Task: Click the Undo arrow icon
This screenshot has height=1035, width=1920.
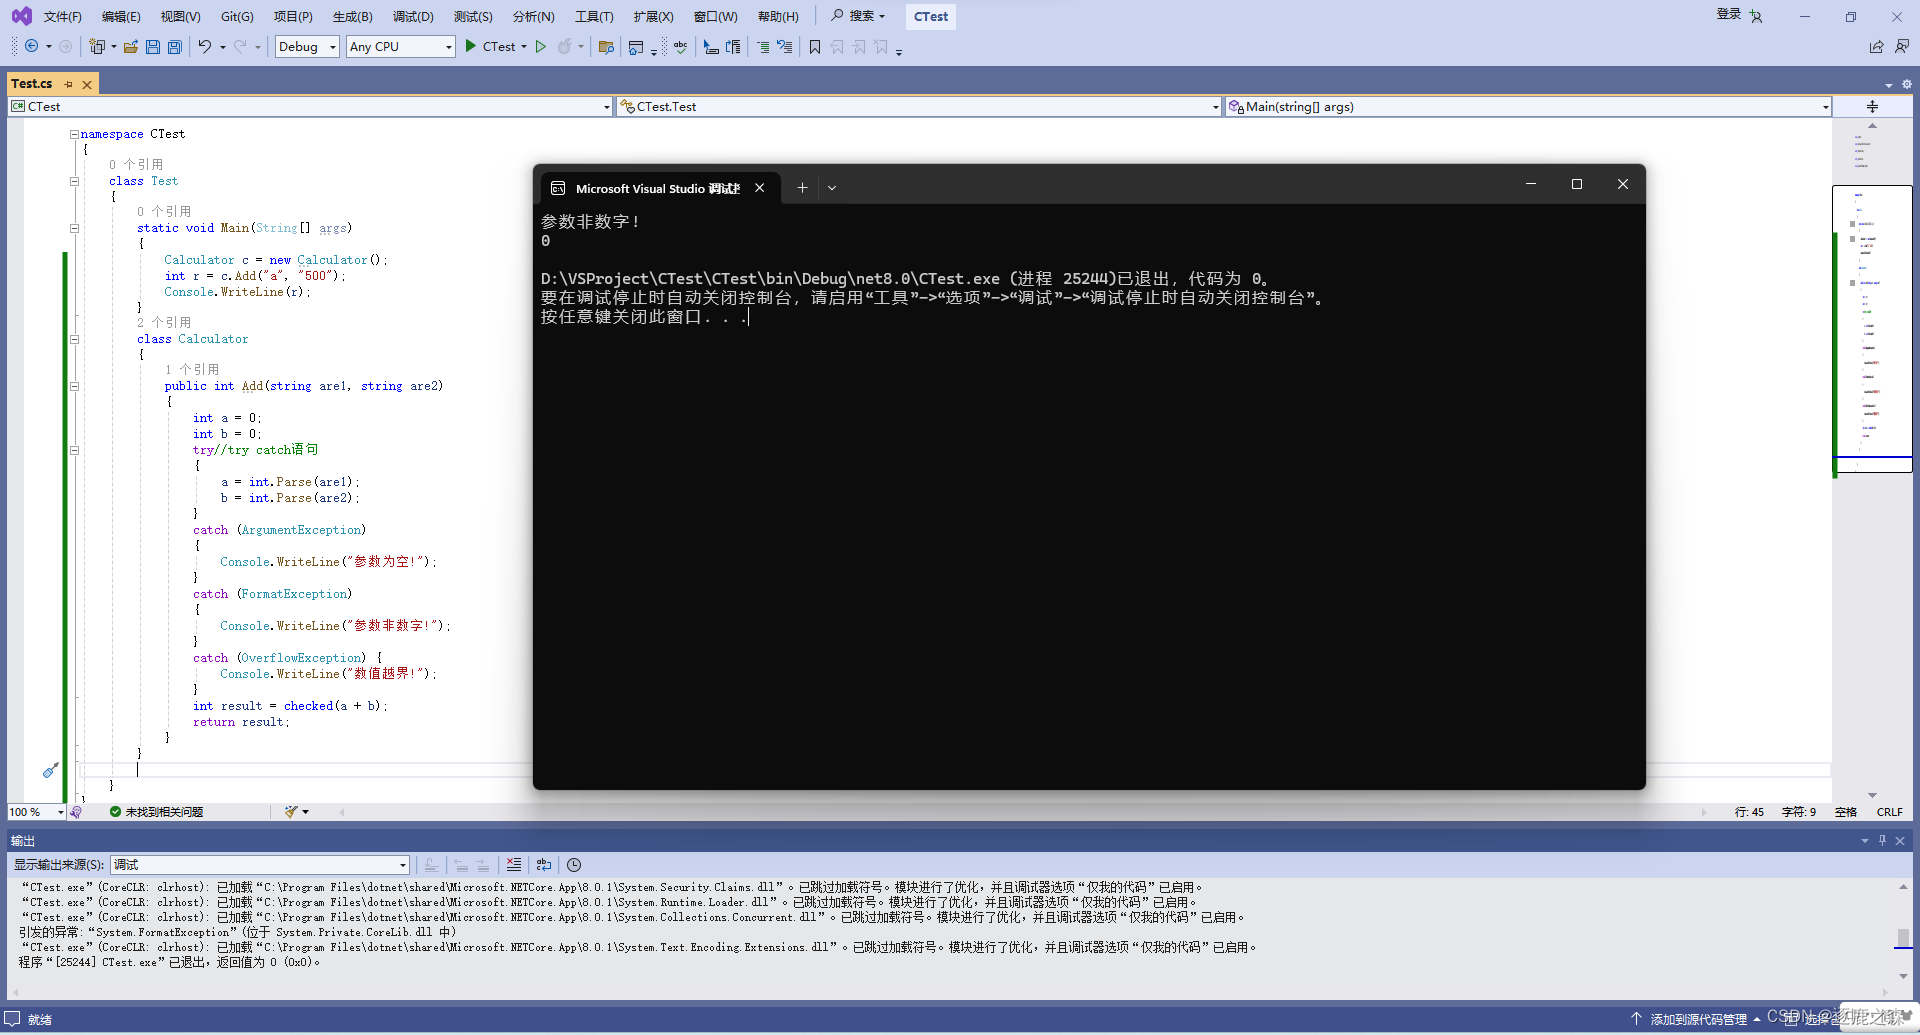Action: (205, 47)
